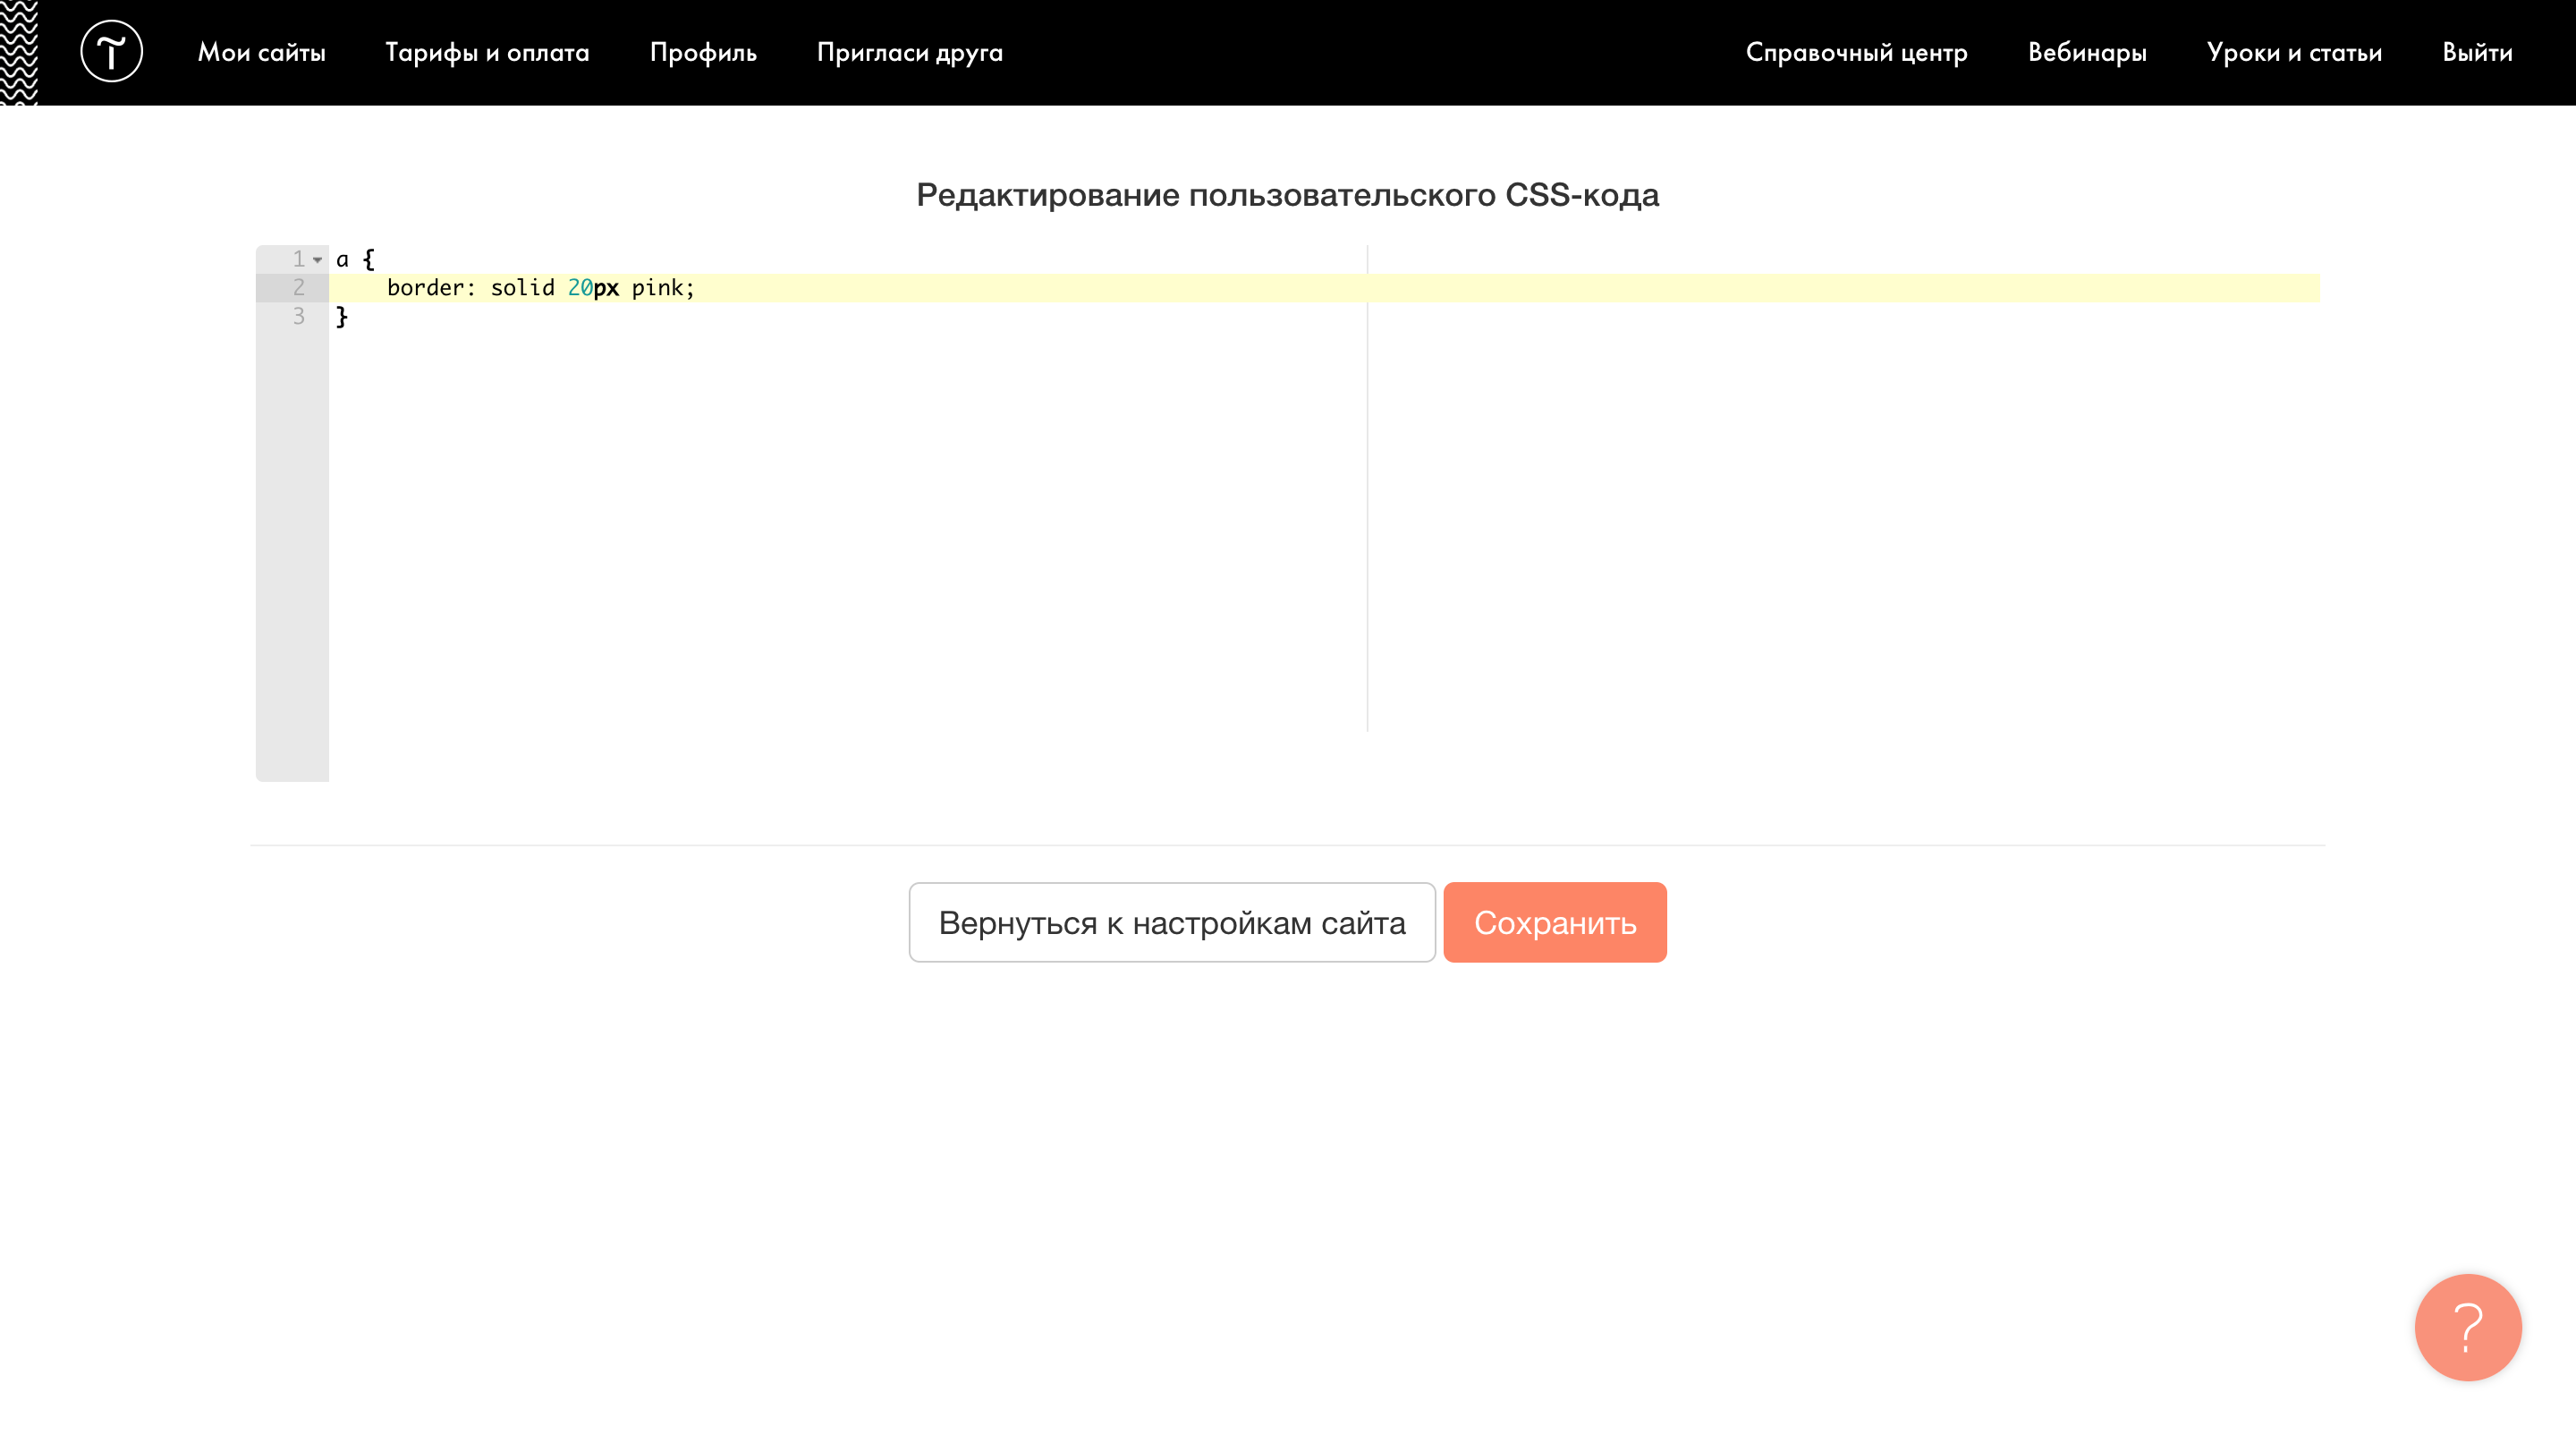
Task: Click the Tilda logo icon
Action: coord(111,52)
